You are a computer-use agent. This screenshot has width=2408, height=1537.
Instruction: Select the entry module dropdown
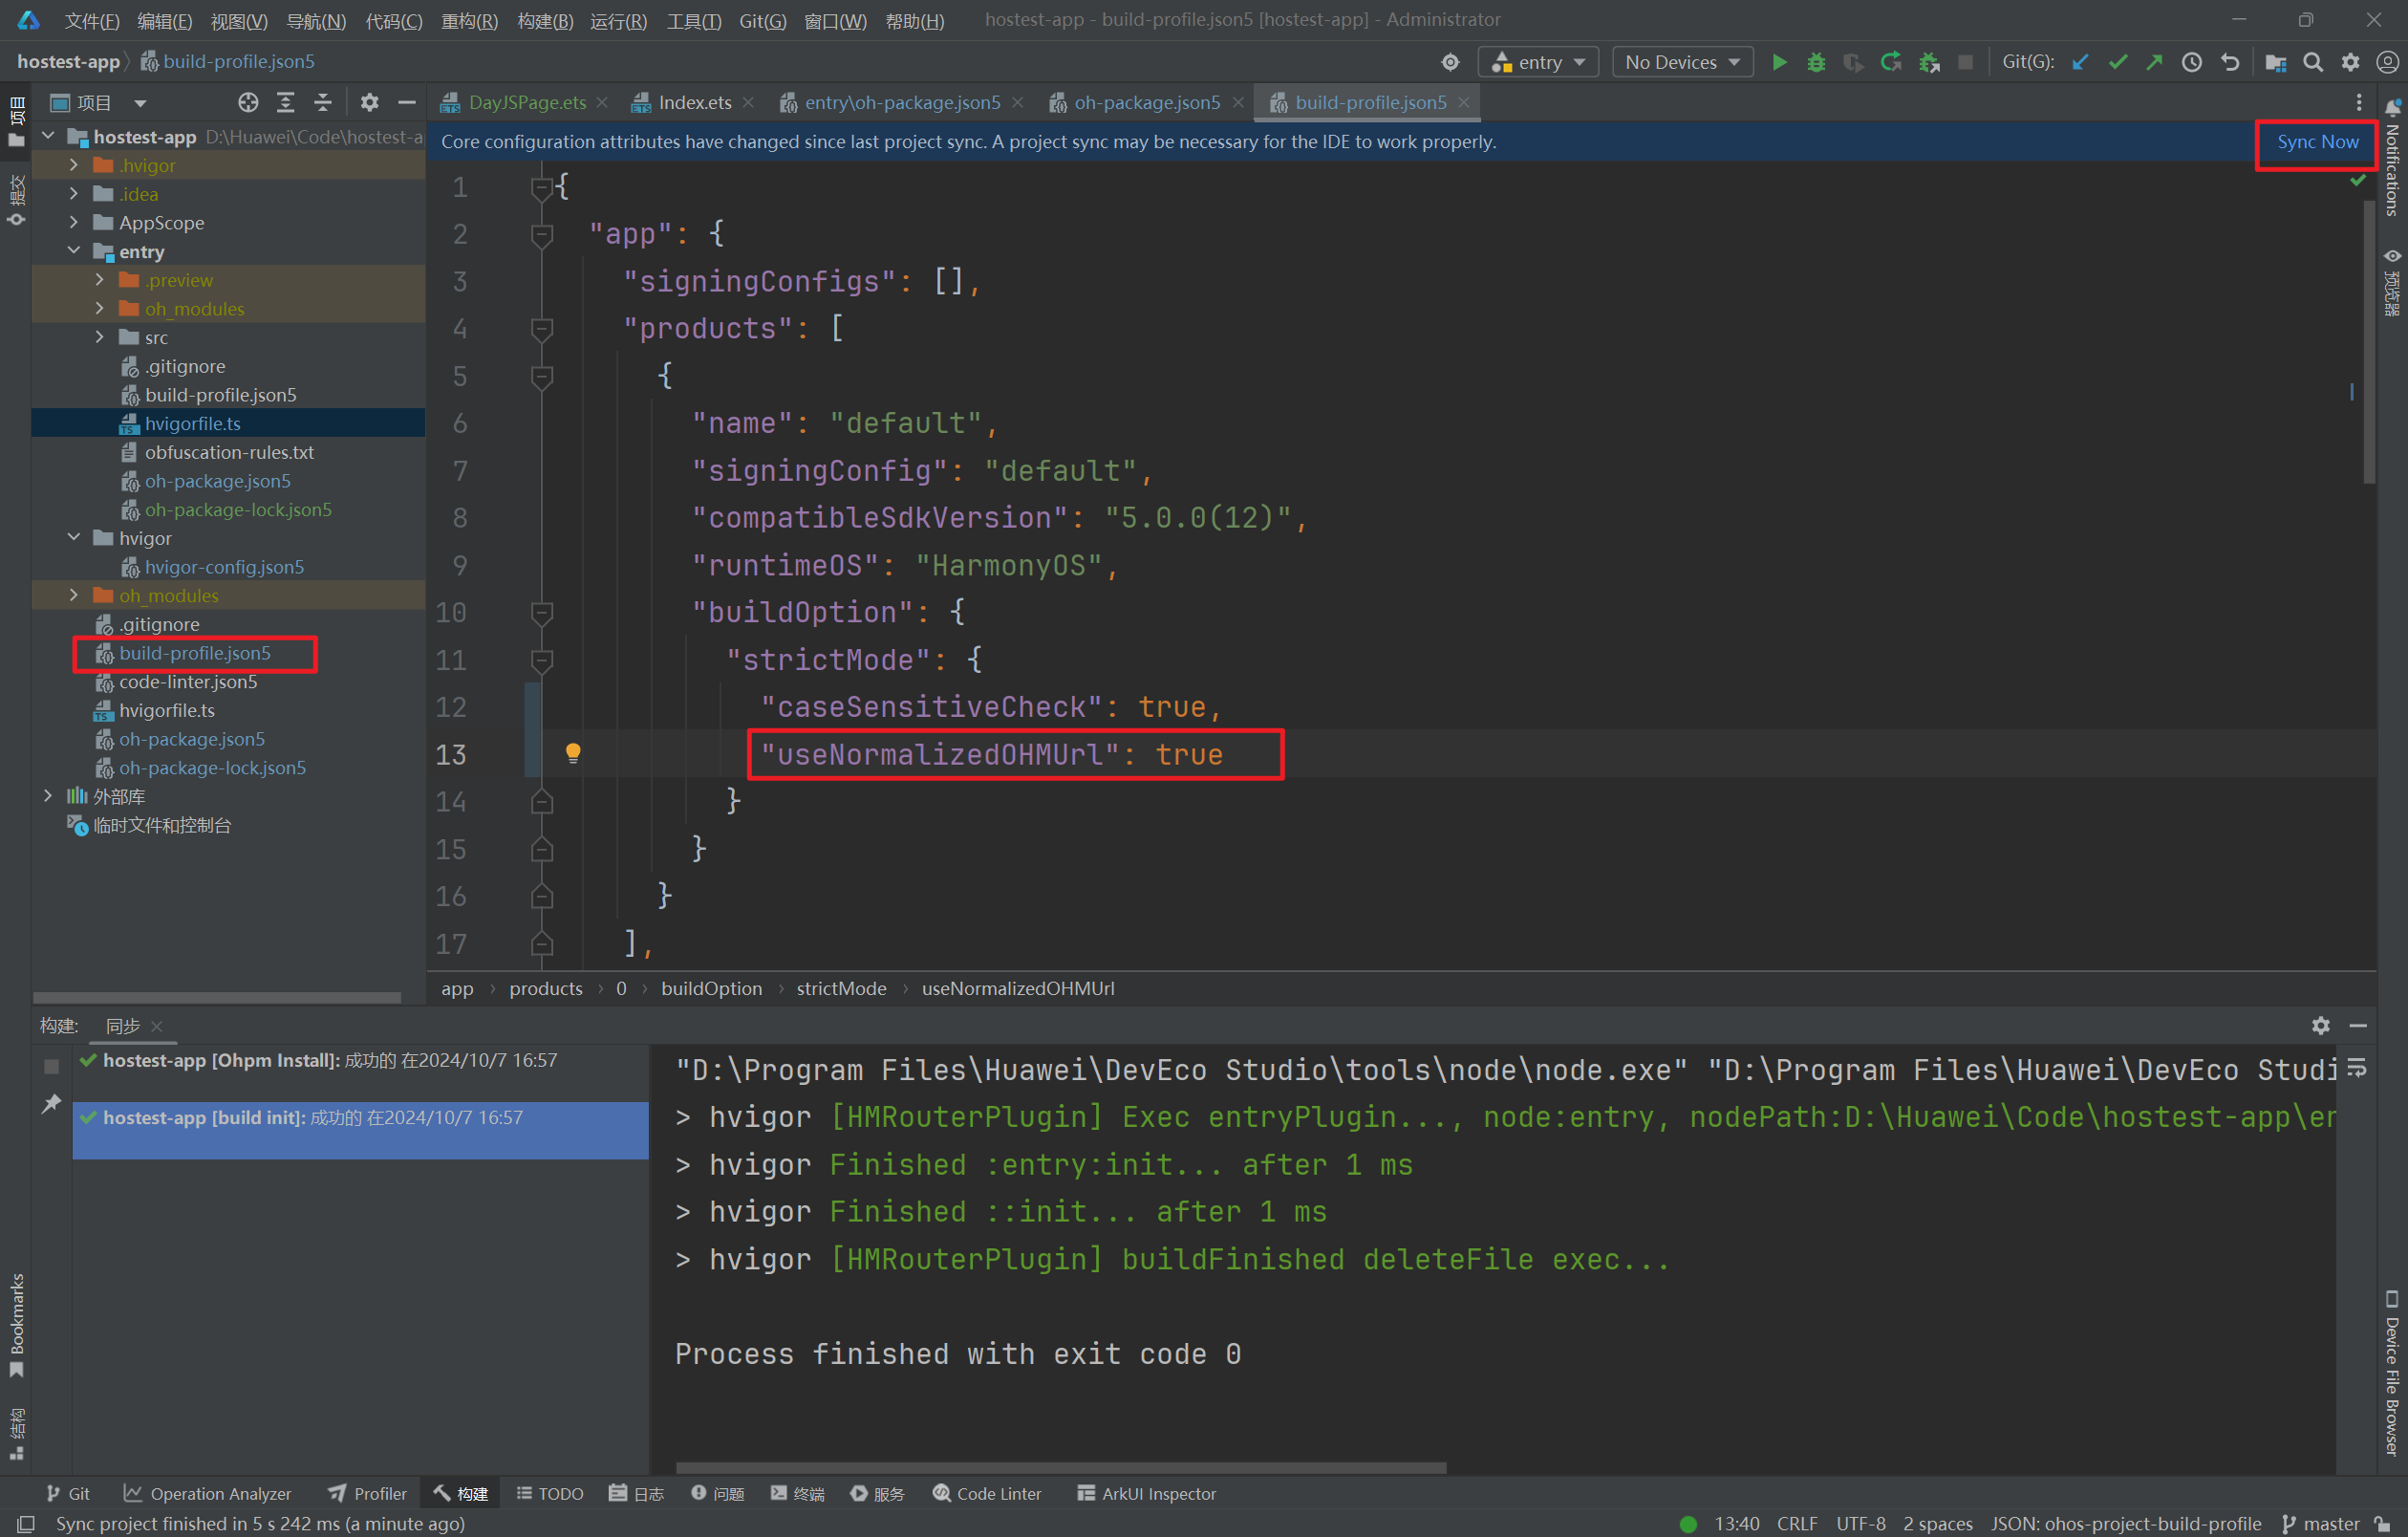[1537, 61]
